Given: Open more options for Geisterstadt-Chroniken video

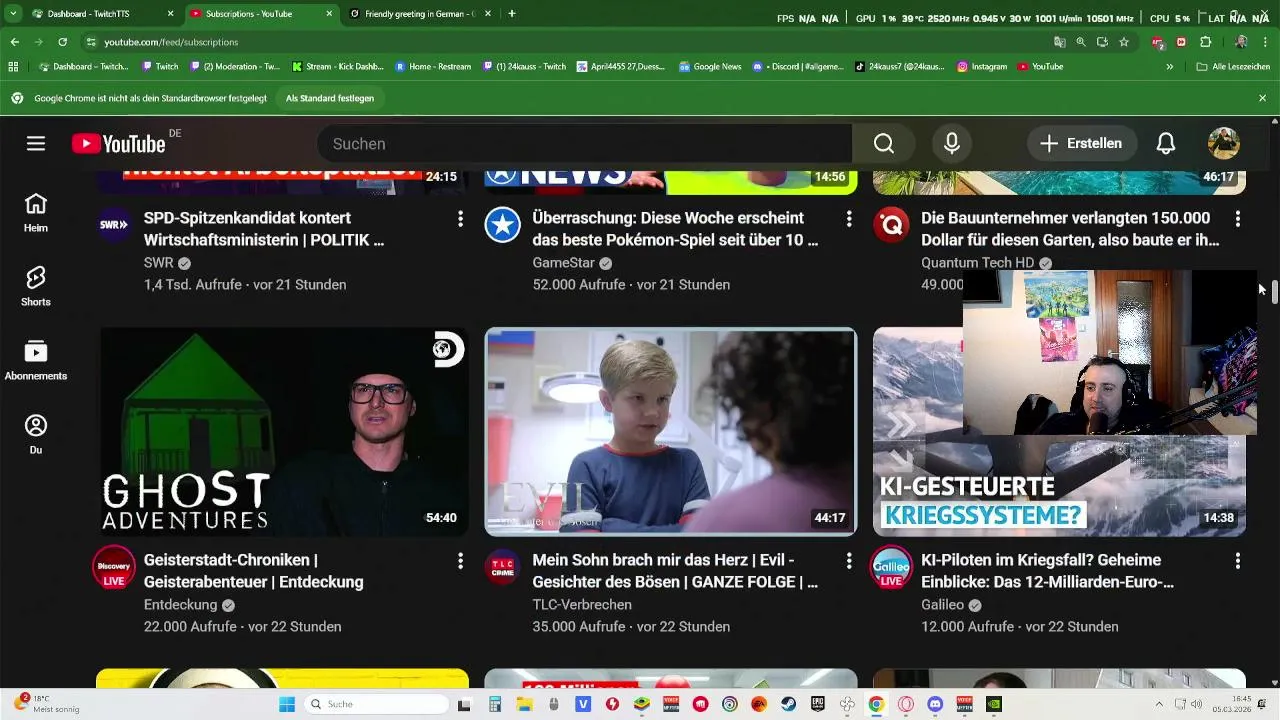Looking at the screenshot, I should [x=460, y=561].
